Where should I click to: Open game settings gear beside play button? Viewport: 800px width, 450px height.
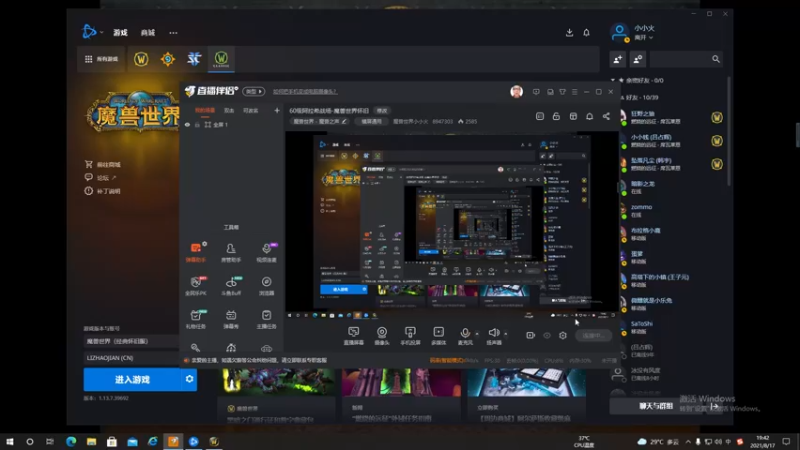point(189,380)
